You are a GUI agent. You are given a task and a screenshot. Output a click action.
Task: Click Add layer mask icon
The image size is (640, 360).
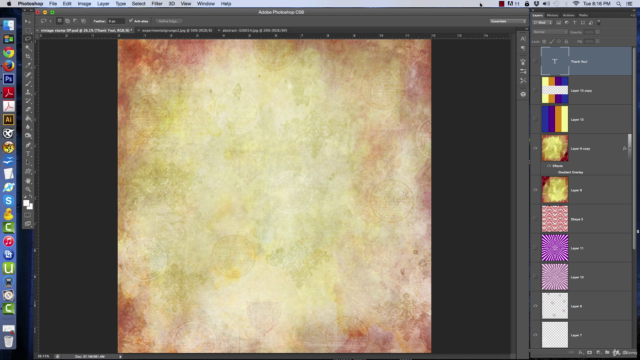click(589, 353)
